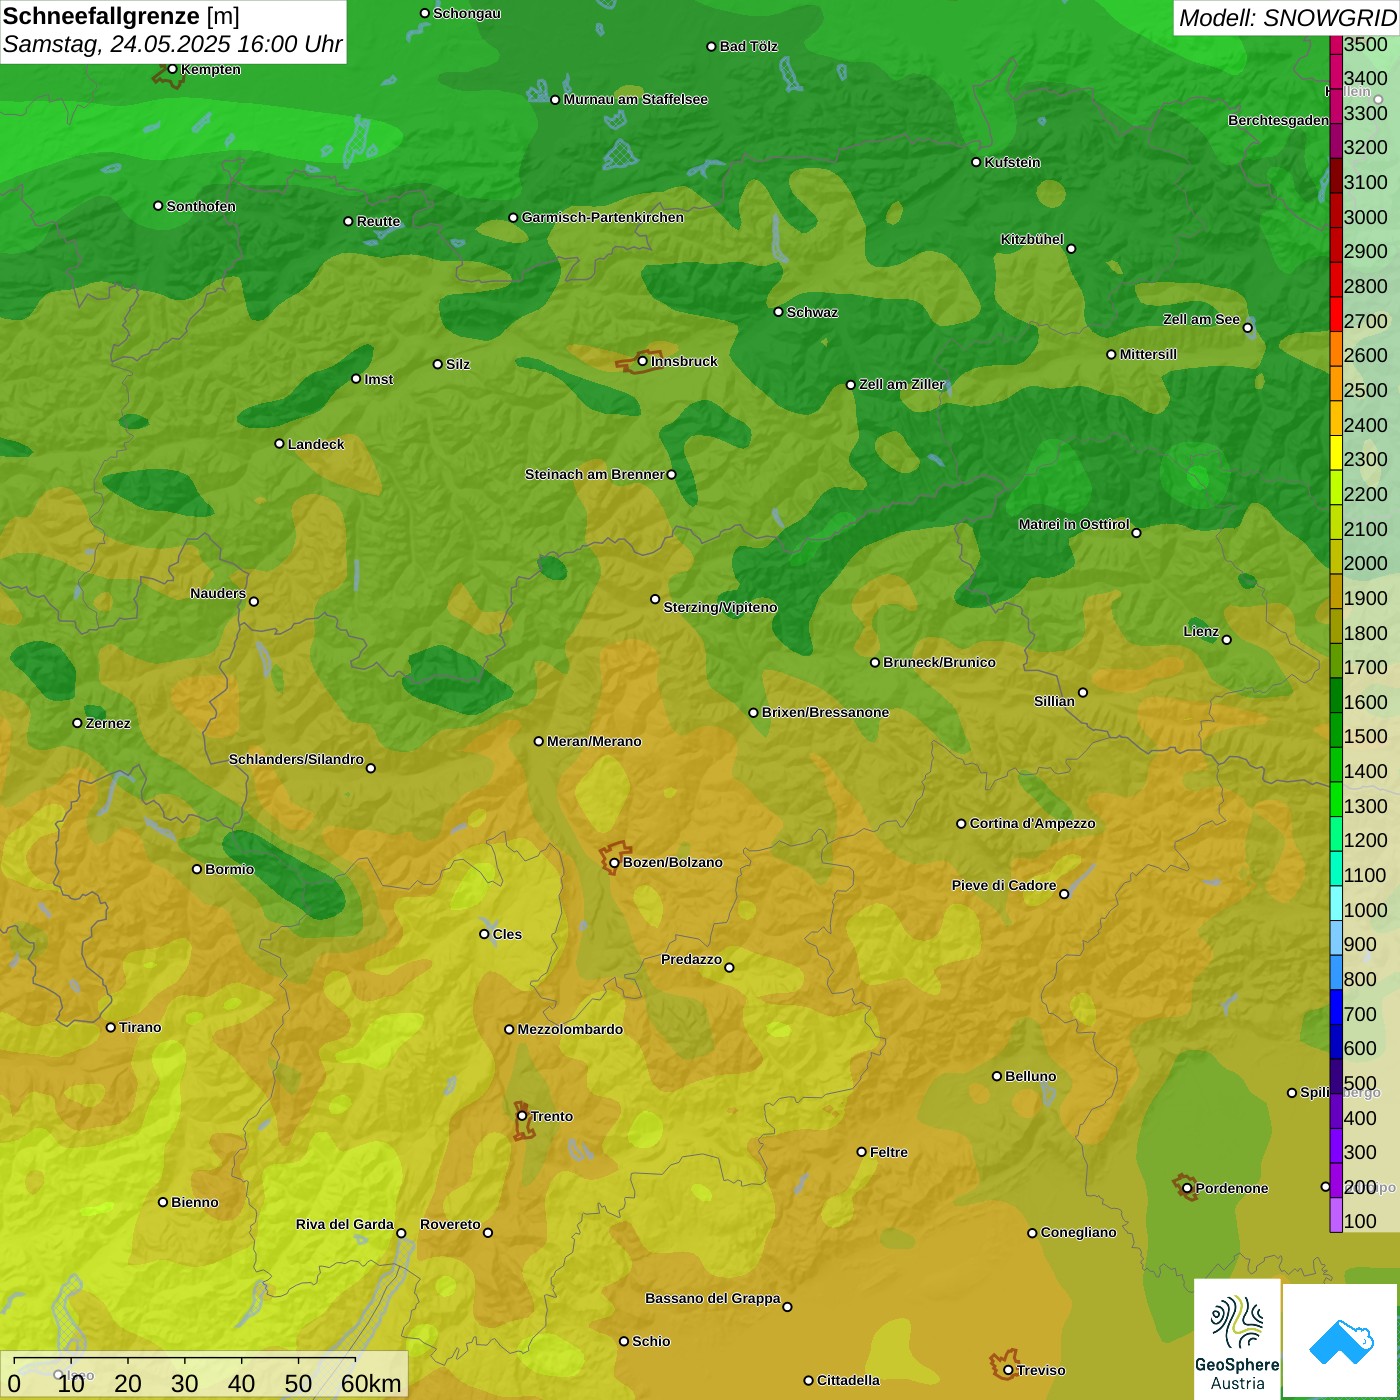Select the 1500 m green legend swatch
The width and height of the screenshot is (1400, 1400).
pos(1336,729)
